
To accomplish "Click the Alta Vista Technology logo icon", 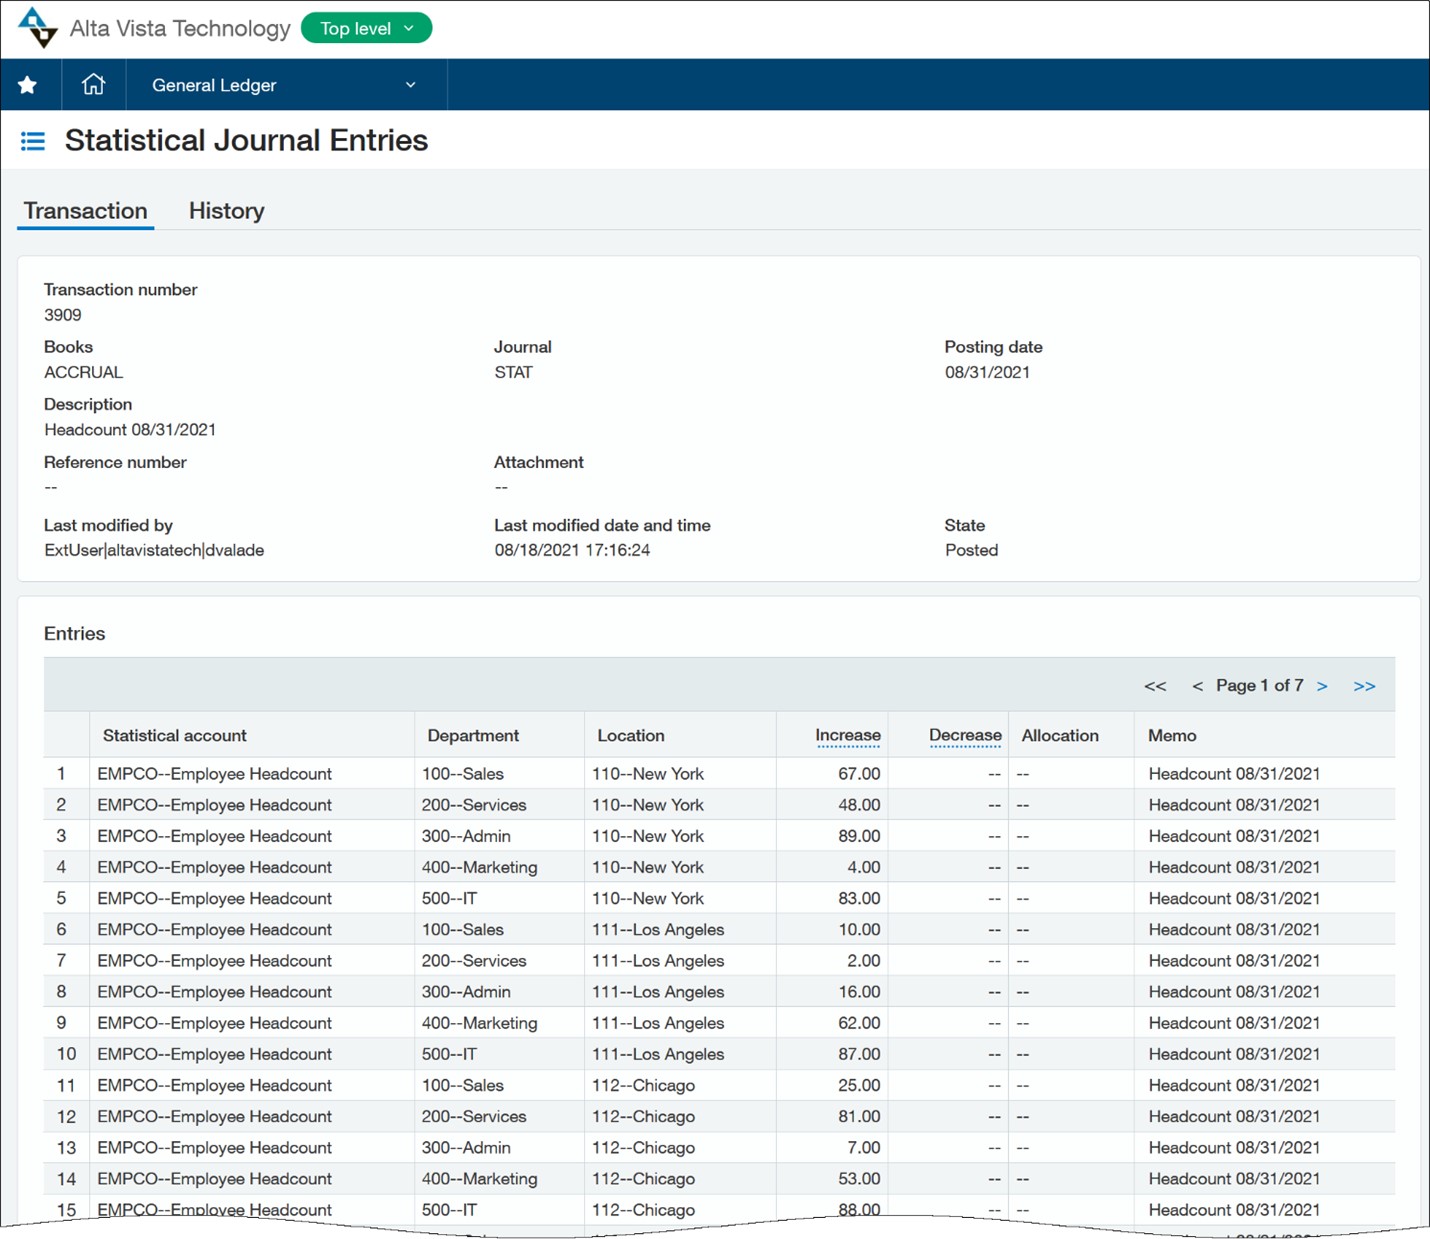I will click(38, 27).
